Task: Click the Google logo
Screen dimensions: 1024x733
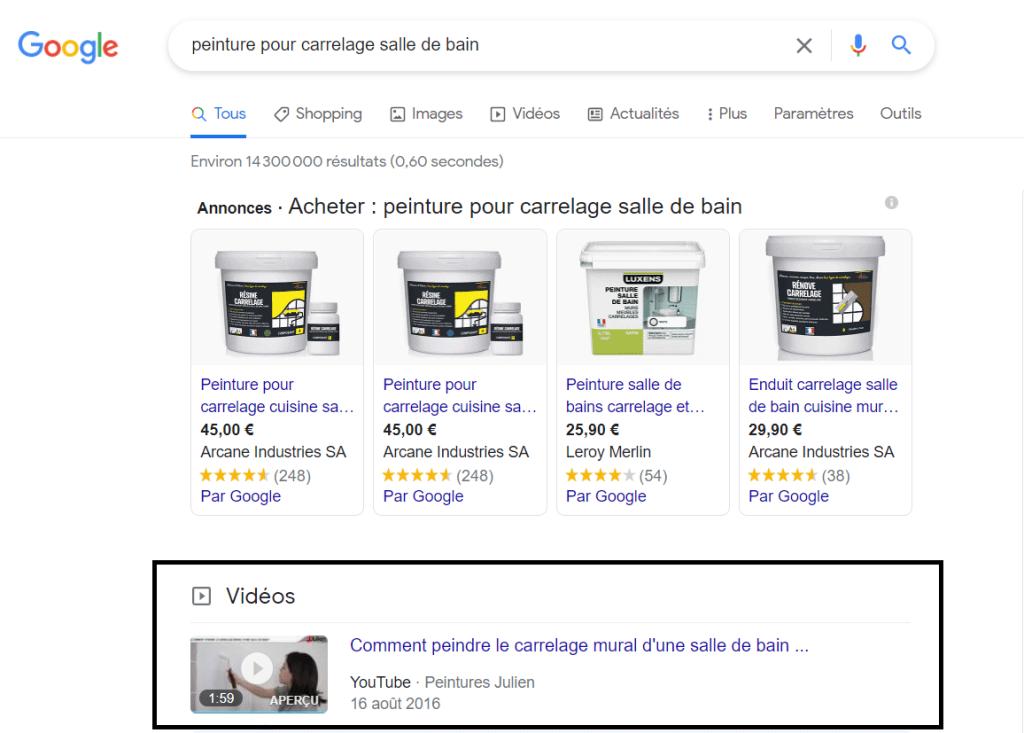Action: (68, 46)
